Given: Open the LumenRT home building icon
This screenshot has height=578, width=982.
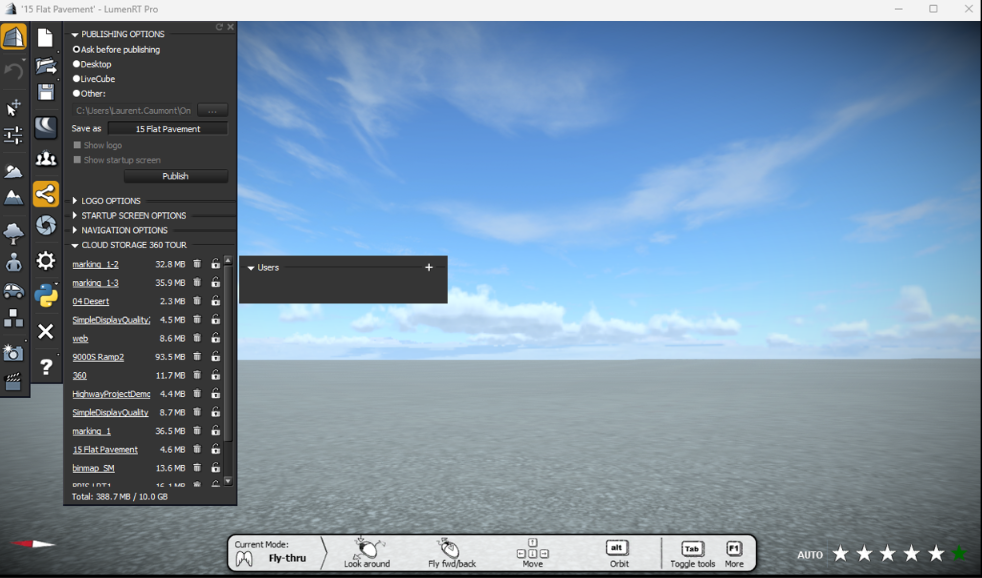Looking at the screenshot, I should (14, 37).
